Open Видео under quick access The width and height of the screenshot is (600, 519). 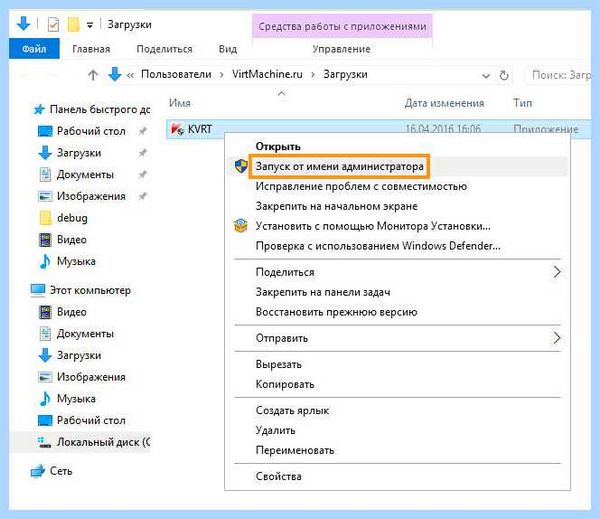(72, 240)
